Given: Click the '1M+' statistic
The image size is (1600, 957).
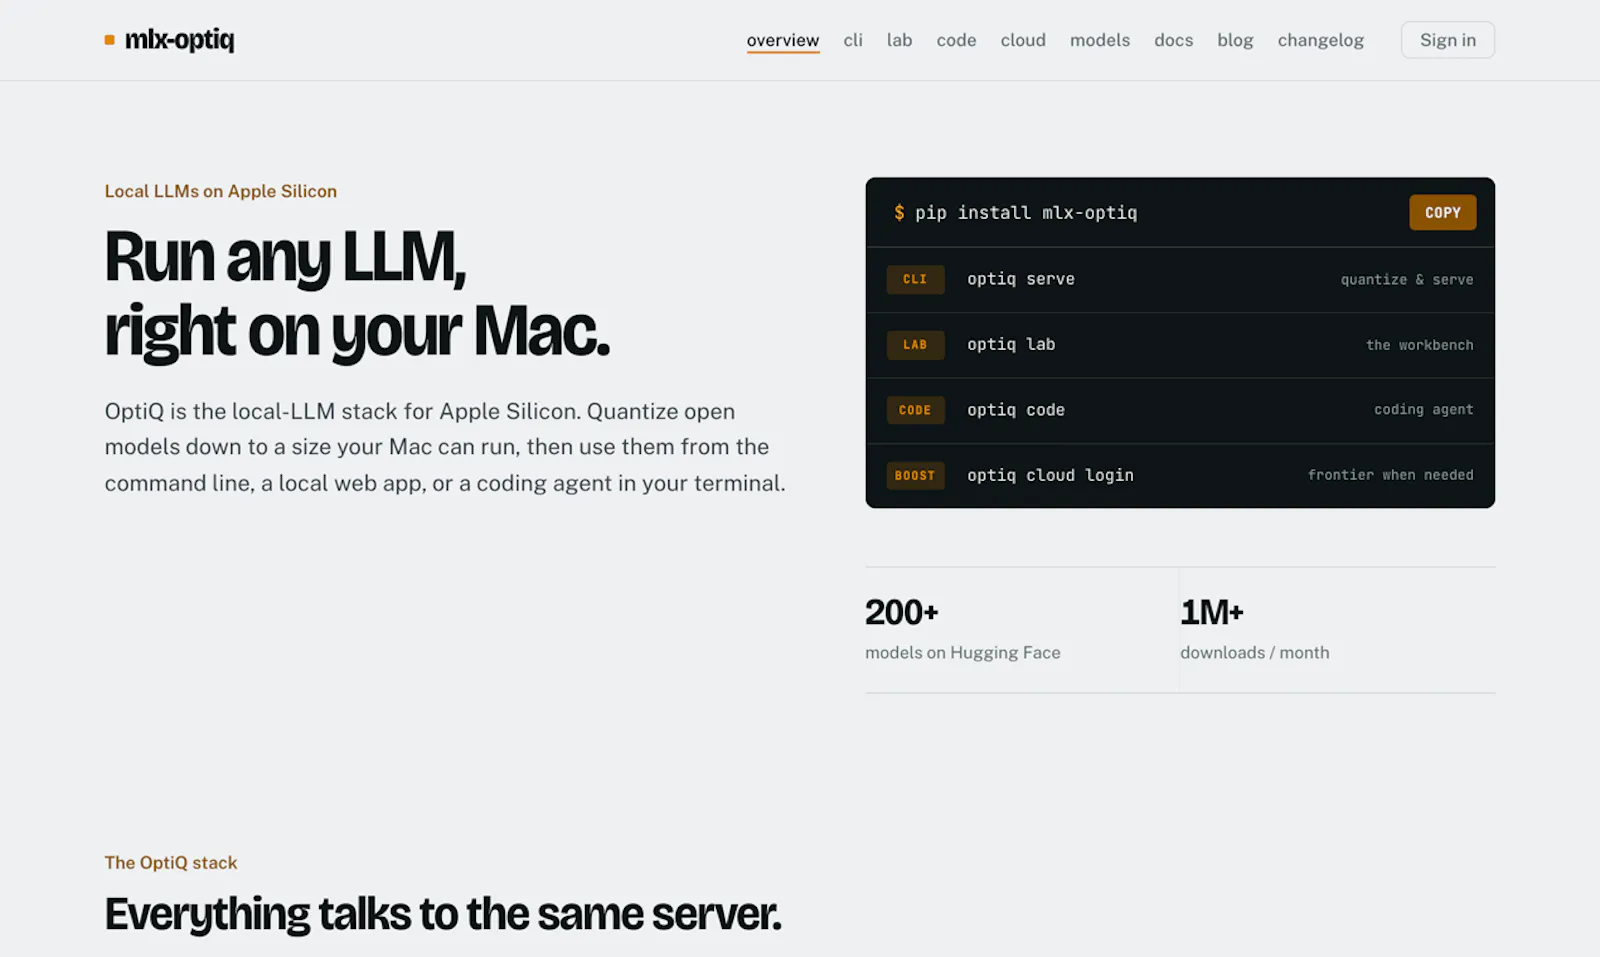Looking at the screenshot, I should point(1212,612).
